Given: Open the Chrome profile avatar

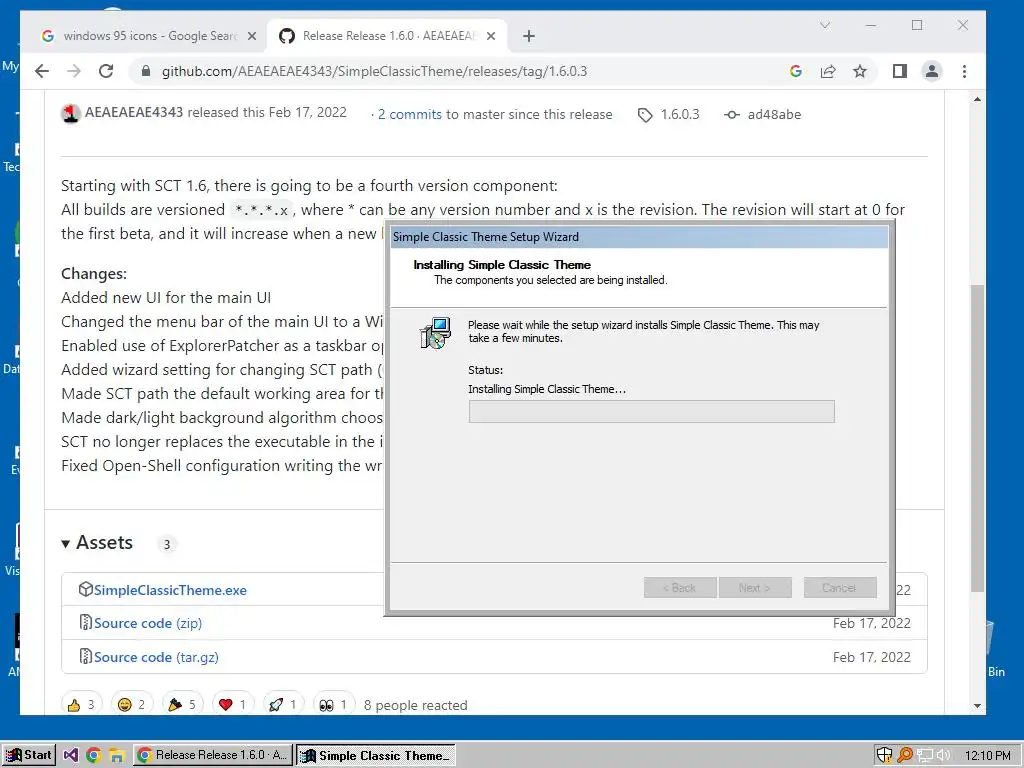Looking at the screenshot, I should point(932,71).
